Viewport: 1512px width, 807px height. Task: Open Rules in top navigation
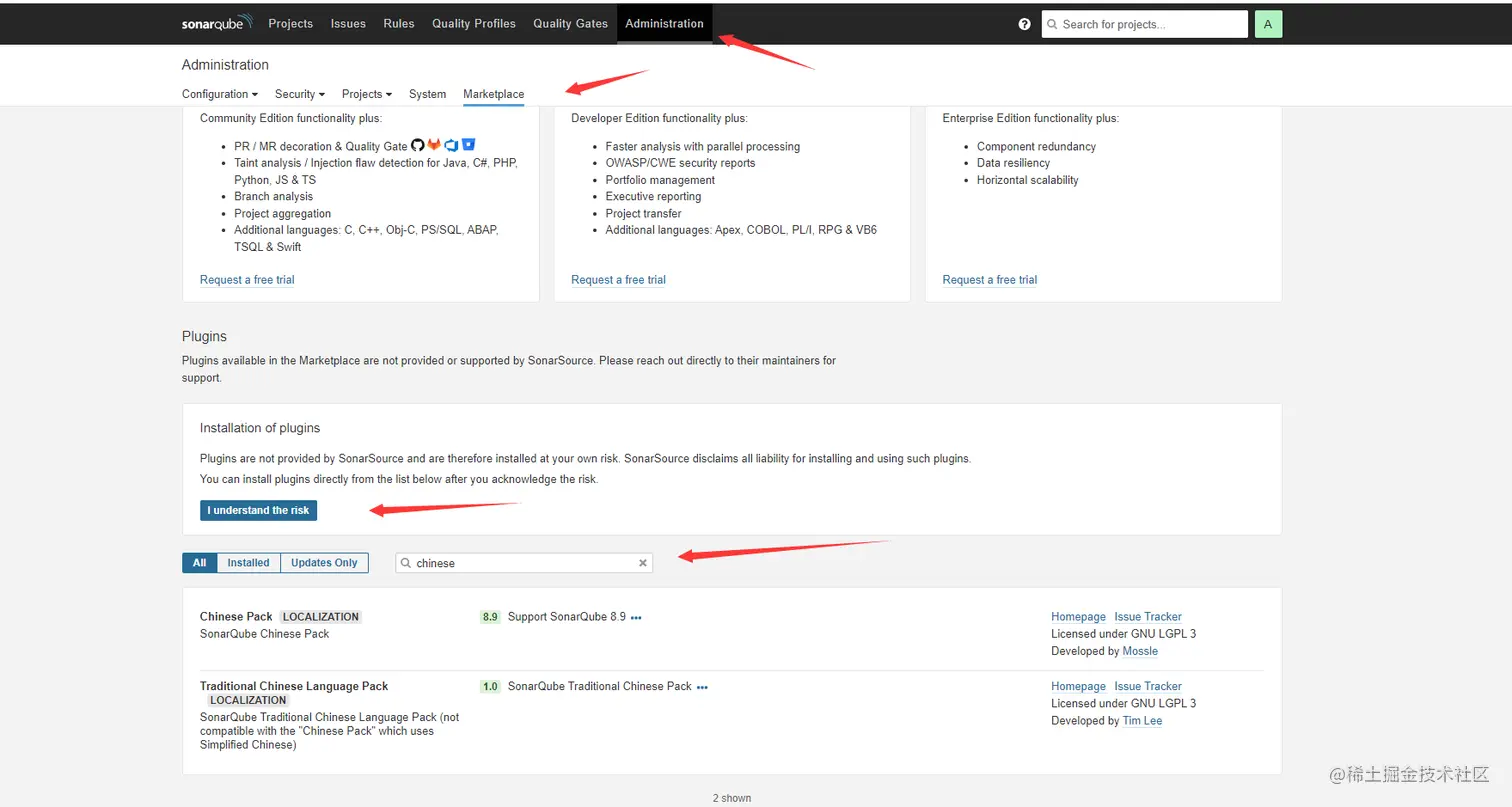click(398, 23)
